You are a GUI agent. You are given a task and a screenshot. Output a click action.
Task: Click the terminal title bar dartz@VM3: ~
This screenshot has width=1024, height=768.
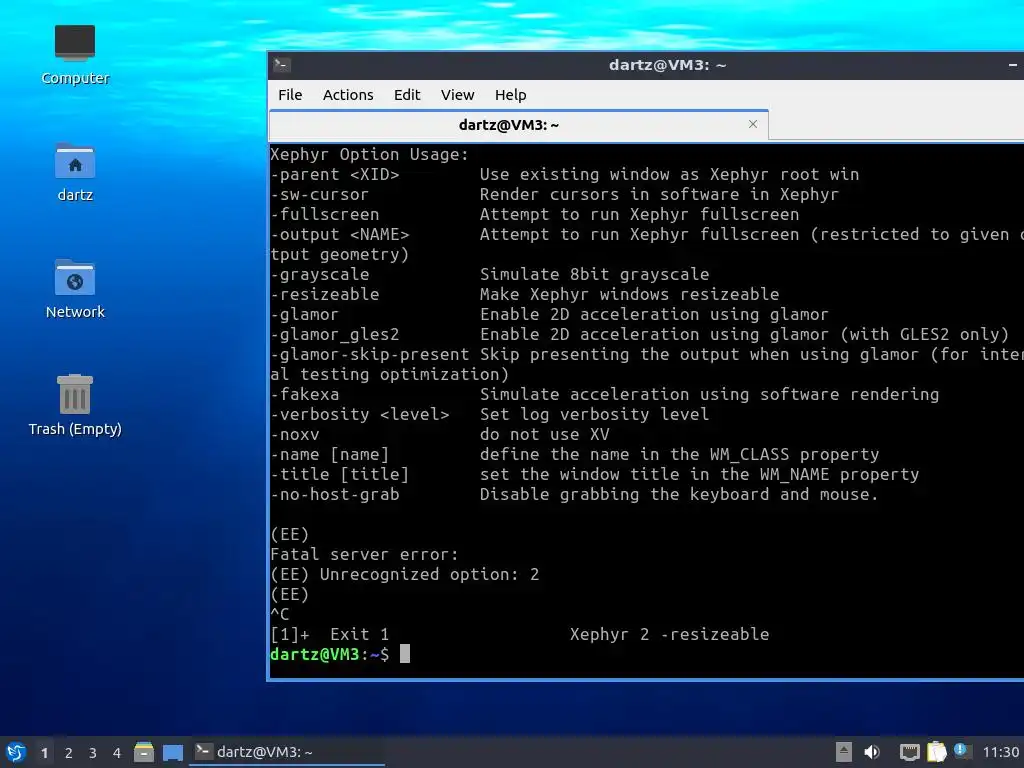pyautogui.click(x=667, y=65)
